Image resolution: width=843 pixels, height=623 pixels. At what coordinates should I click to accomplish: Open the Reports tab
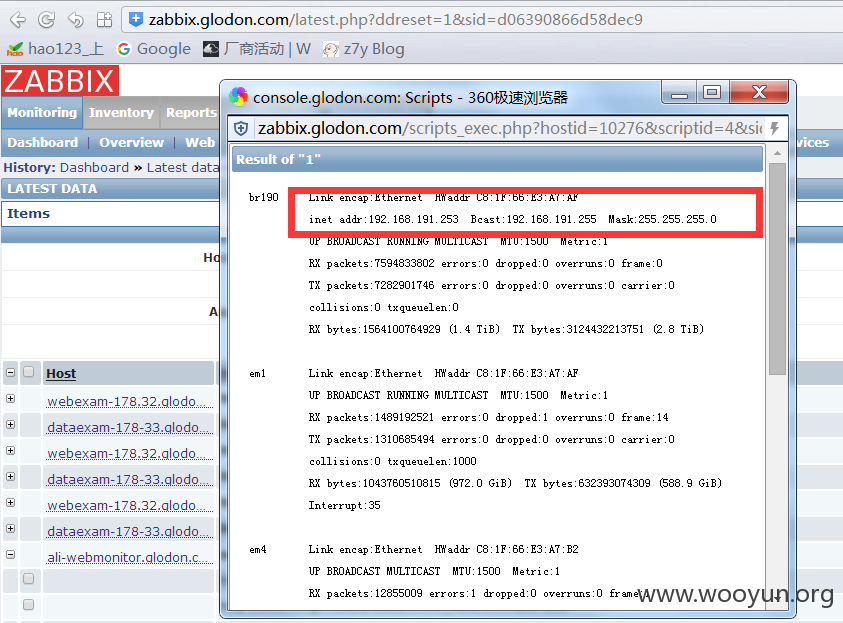[x=190, y=112]
